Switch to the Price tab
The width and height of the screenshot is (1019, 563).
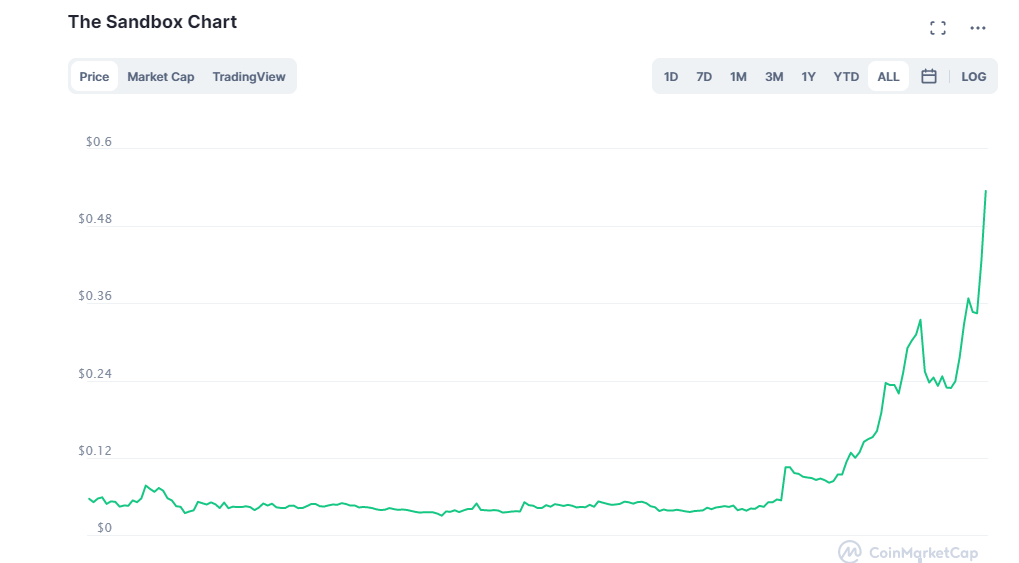(x=94, y=76)
